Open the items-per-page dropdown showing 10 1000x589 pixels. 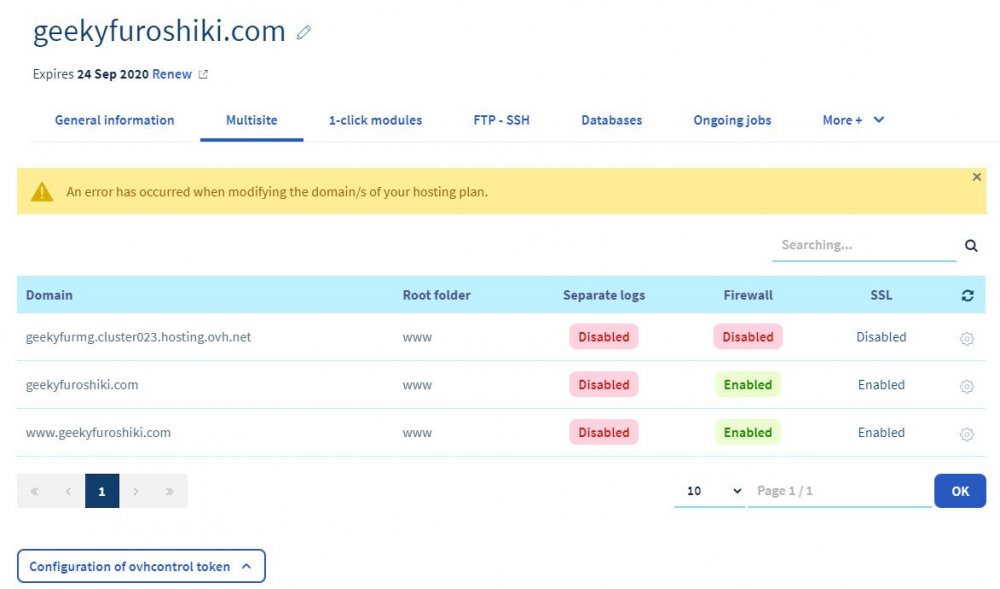(710, 490)
